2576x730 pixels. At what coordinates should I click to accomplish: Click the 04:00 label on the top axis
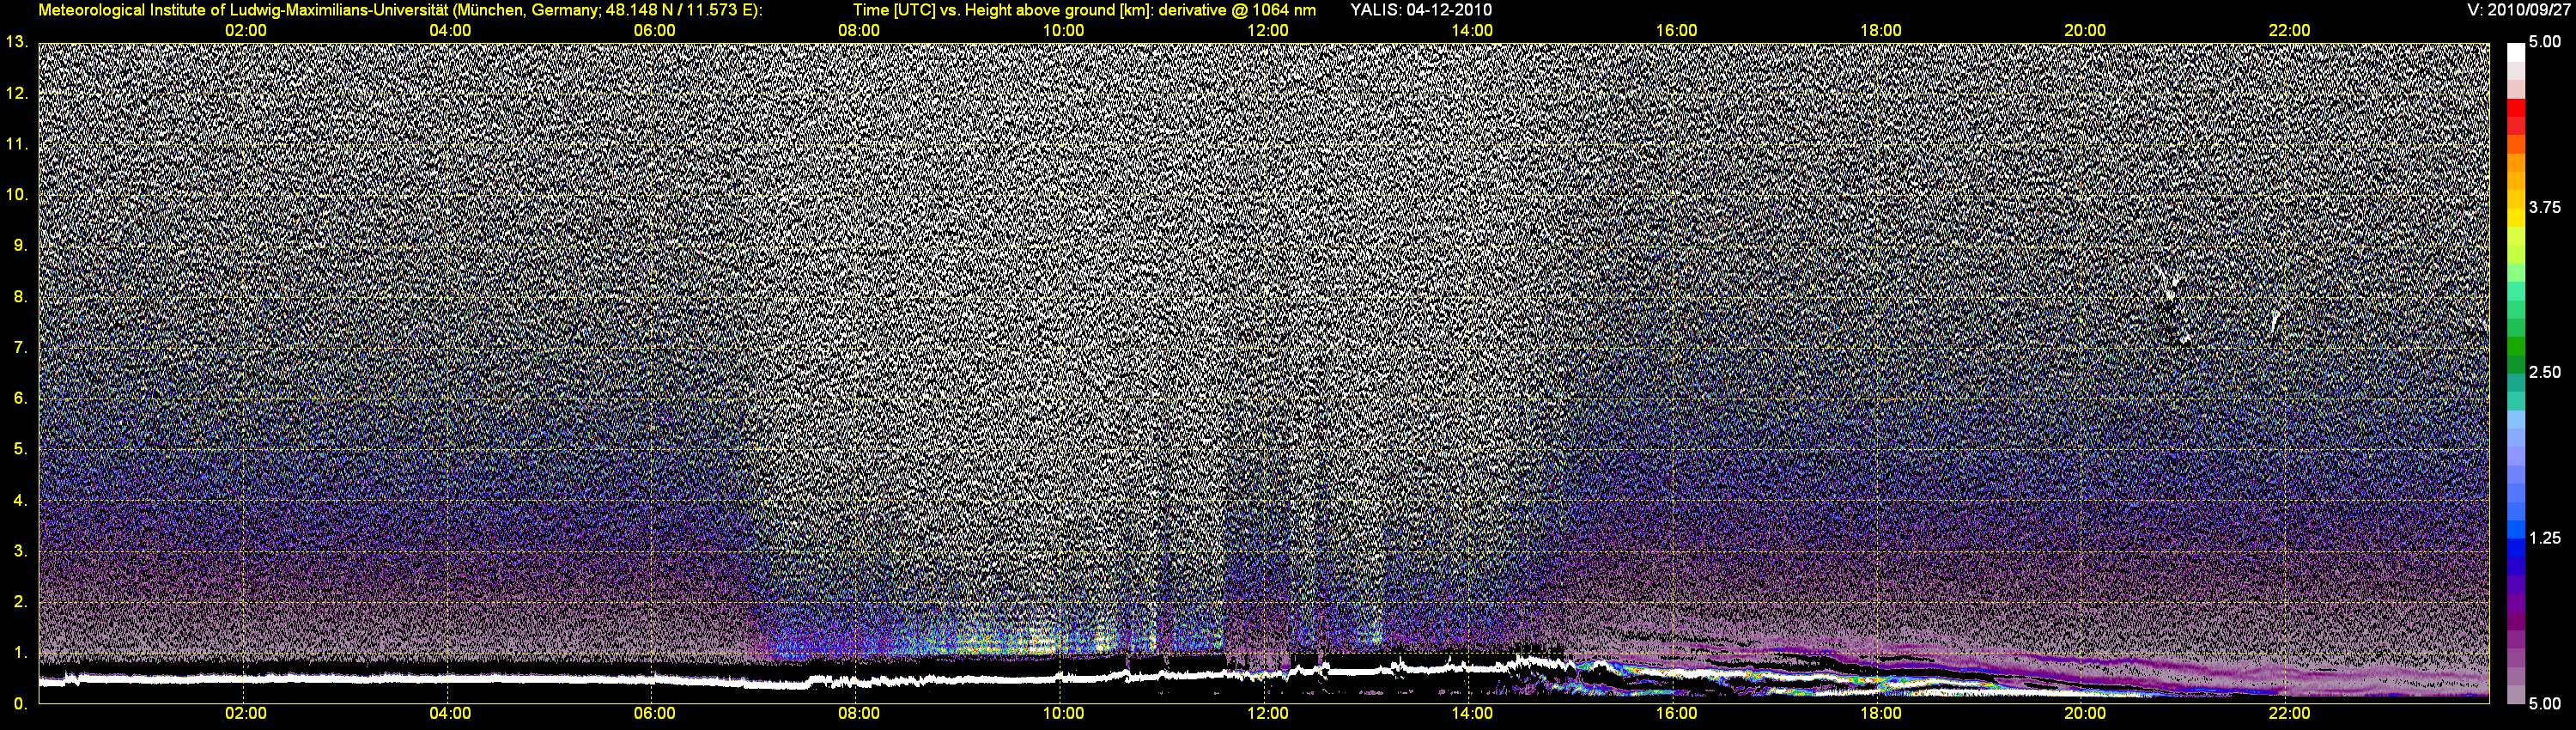click(x=450, y=31)
